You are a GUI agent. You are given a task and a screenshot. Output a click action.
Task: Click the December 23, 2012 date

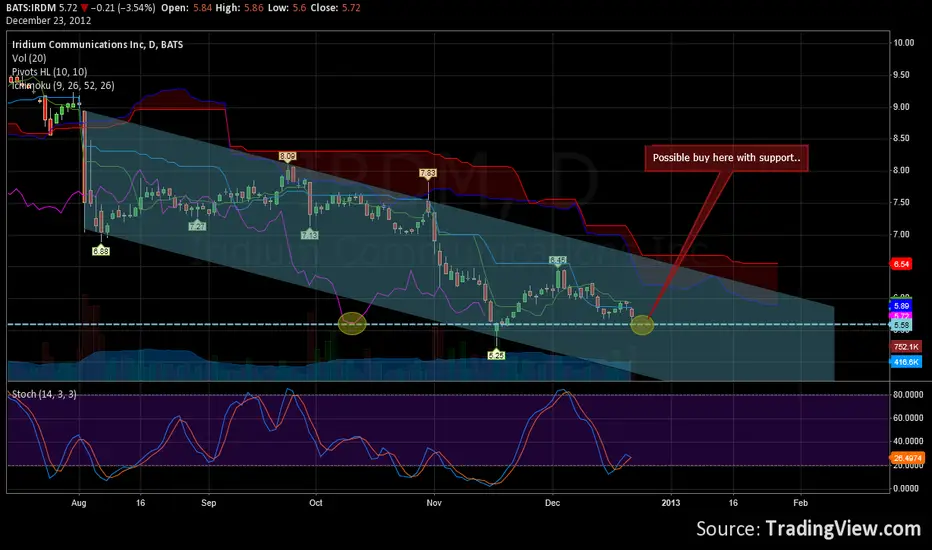[x=49, y=20]
